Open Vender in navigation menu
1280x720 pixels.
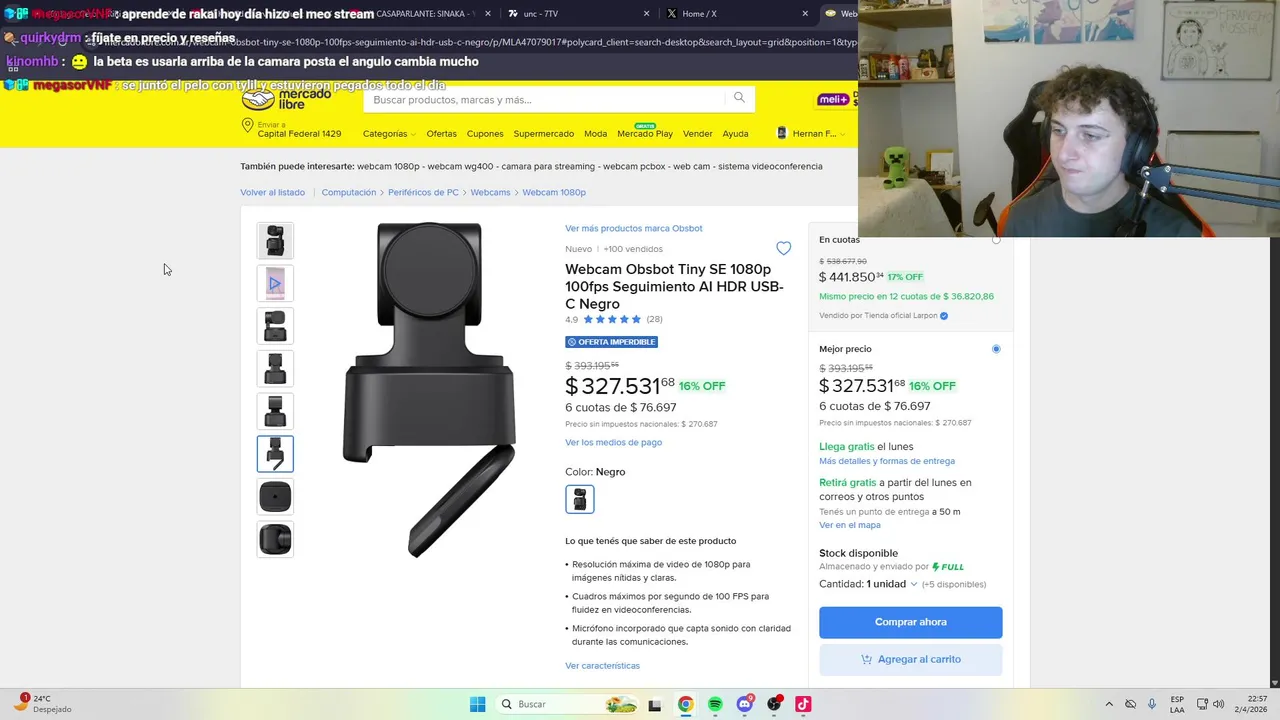(x=697, y=133)
